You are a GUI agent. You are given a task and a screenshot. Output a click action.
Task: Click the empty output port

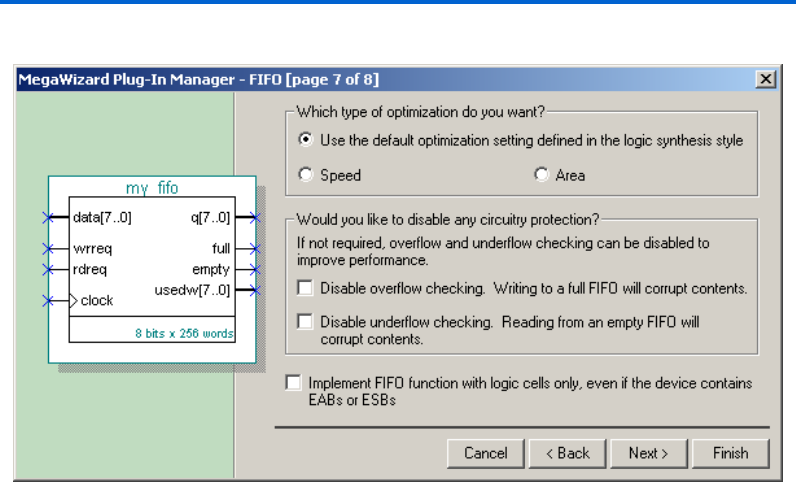pyautogui.click(x=211, y=269)
